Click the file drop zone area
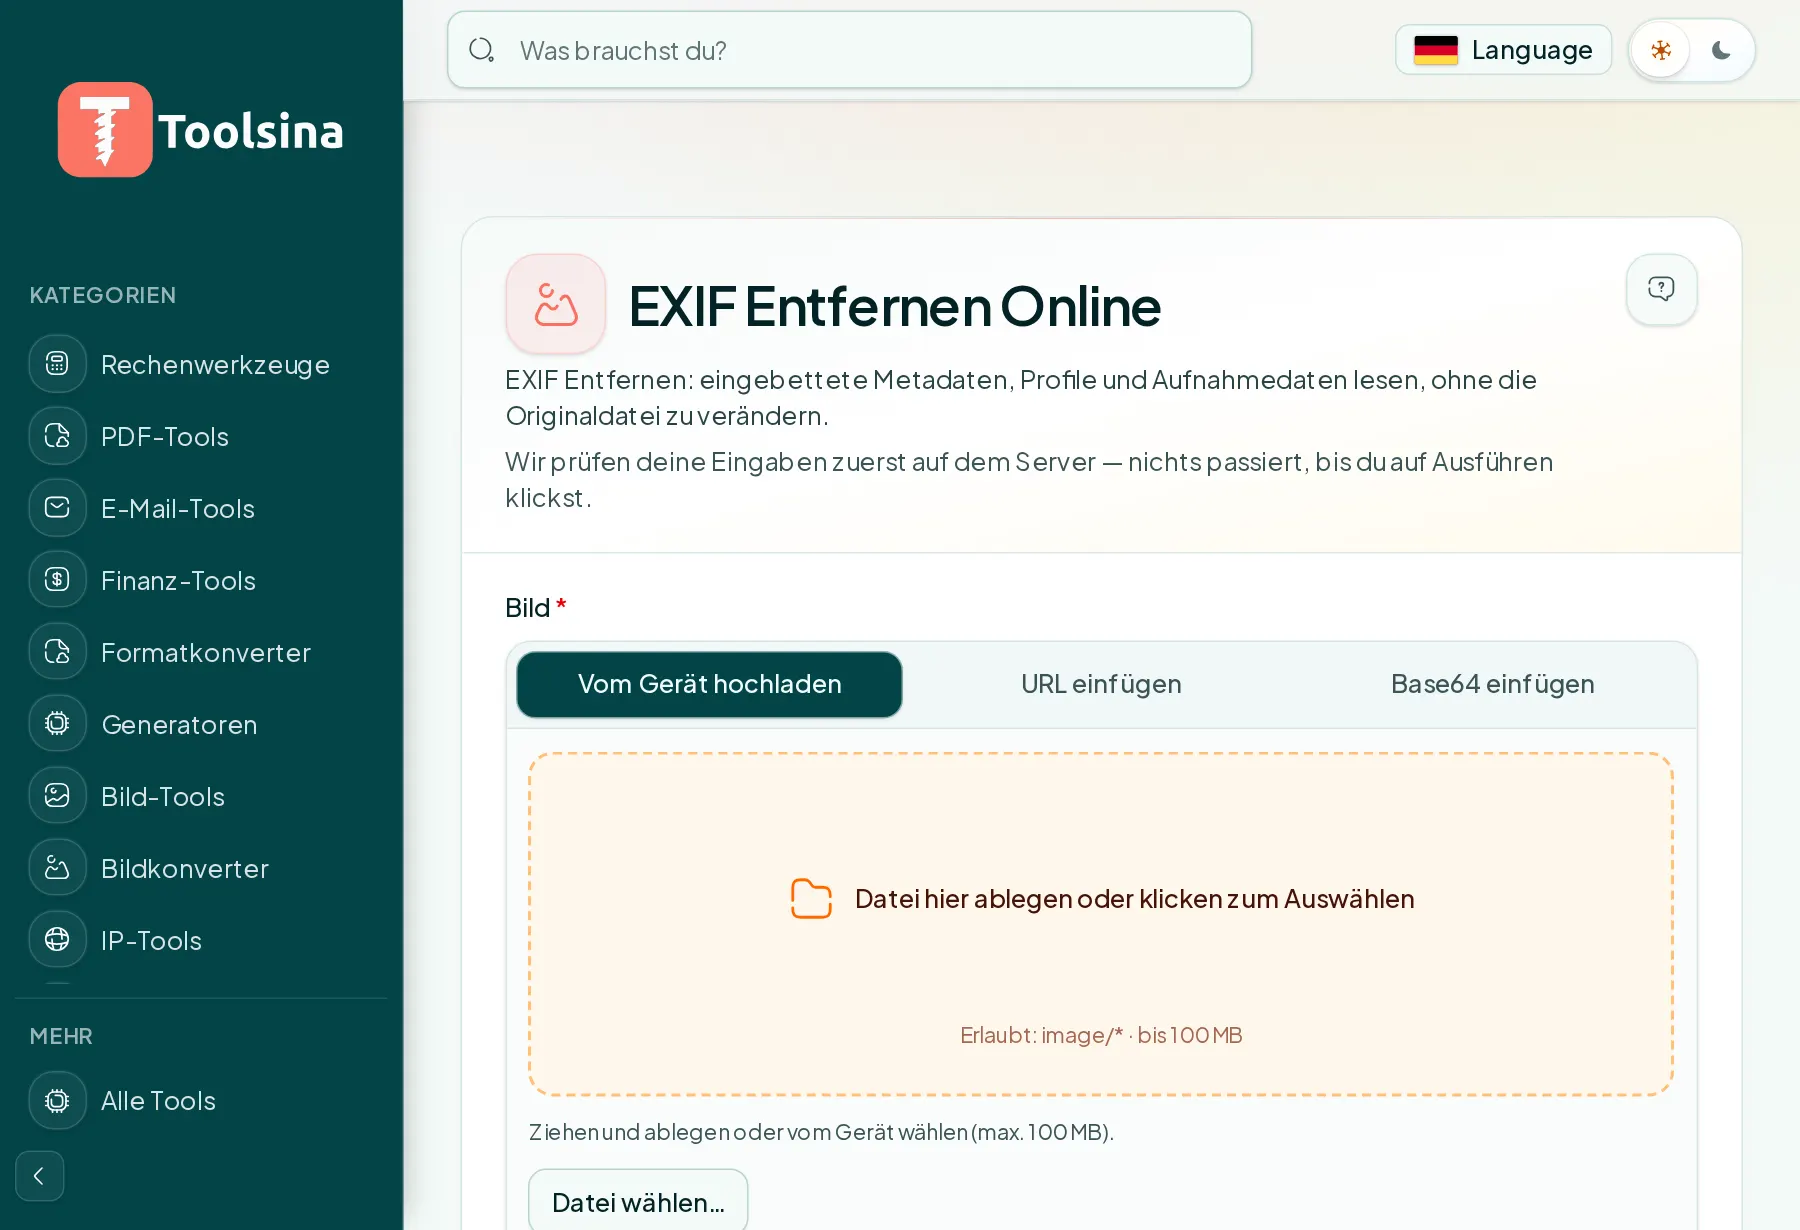This screenshot has width=1800, height=1230. tap(1101, 924)
